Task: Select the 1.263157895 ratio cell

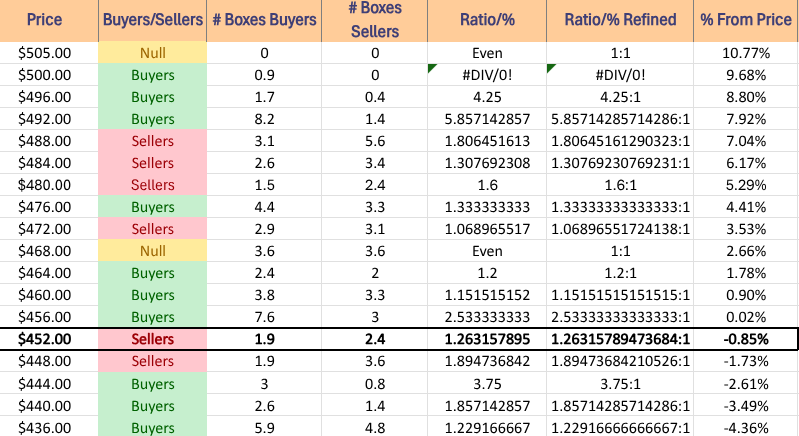Action: click(x=487, y=339)
